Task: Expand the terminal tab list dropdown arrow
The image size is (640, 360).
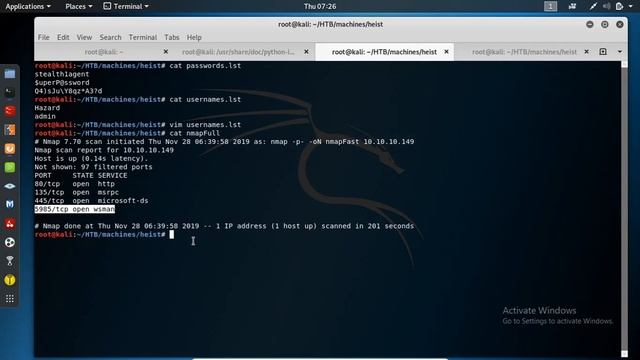Action: (620, 52)
